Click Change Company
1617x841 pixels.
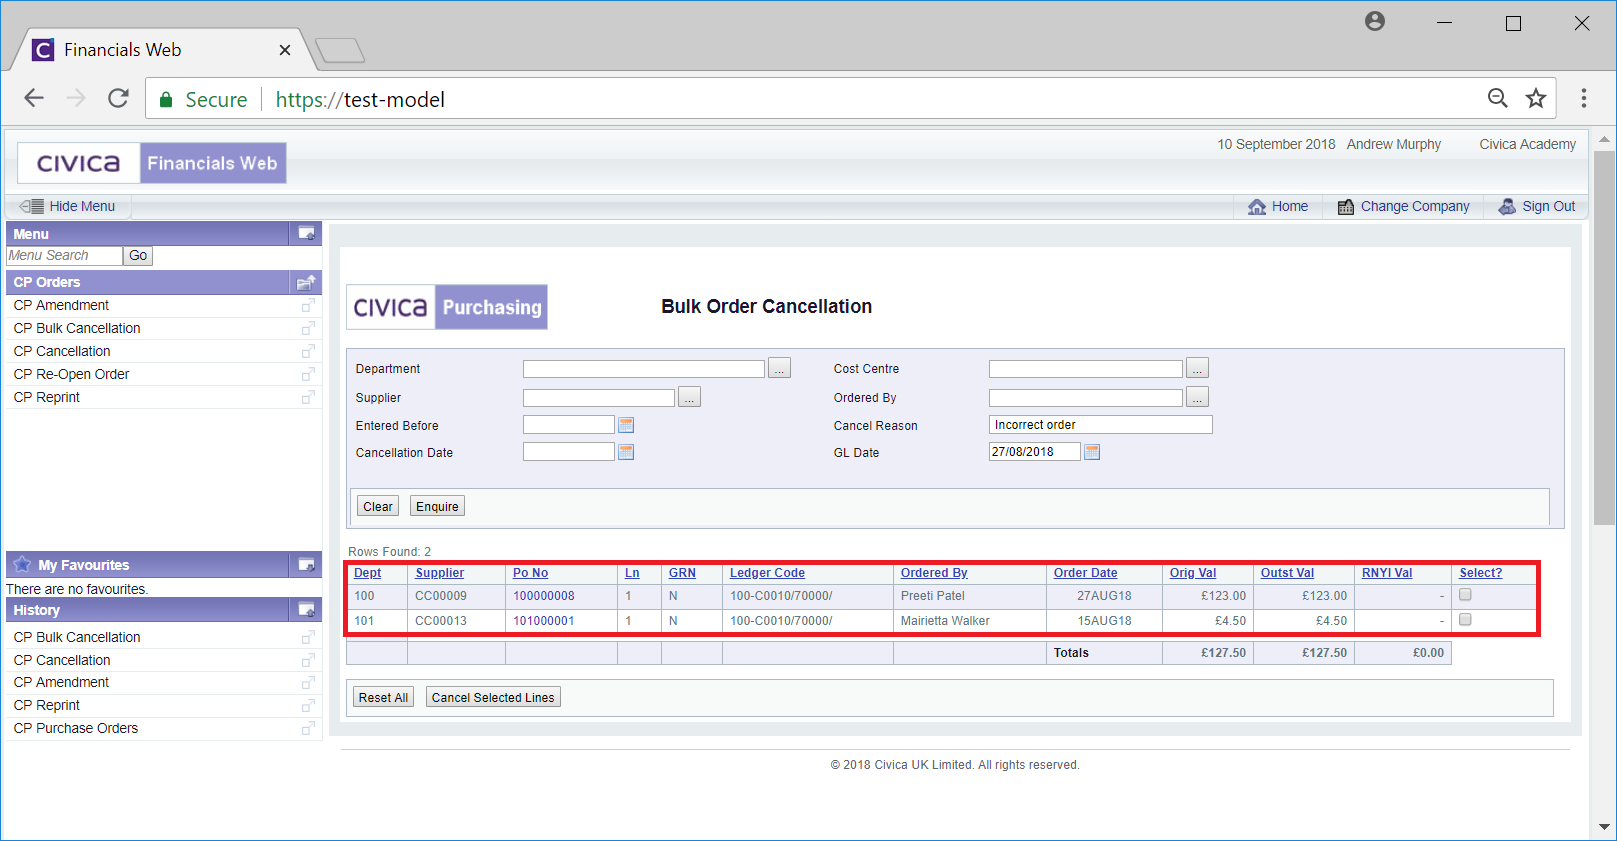pyautogui.click(x=1404, y=206)
